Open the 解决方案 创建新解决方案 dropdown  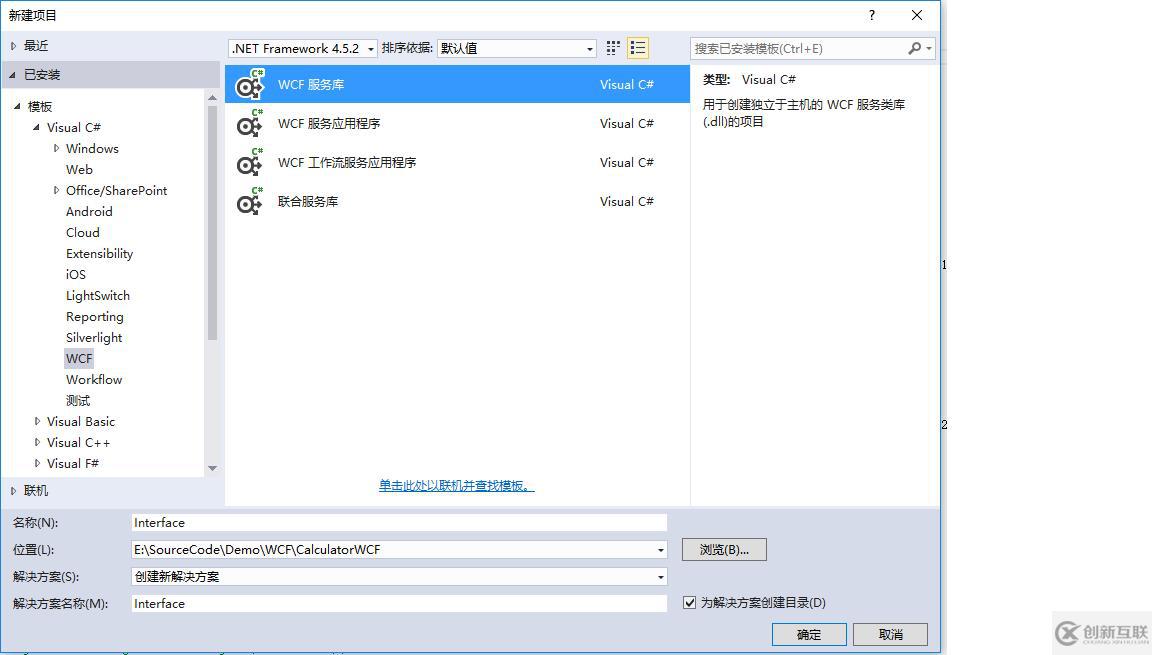point(400,576)
